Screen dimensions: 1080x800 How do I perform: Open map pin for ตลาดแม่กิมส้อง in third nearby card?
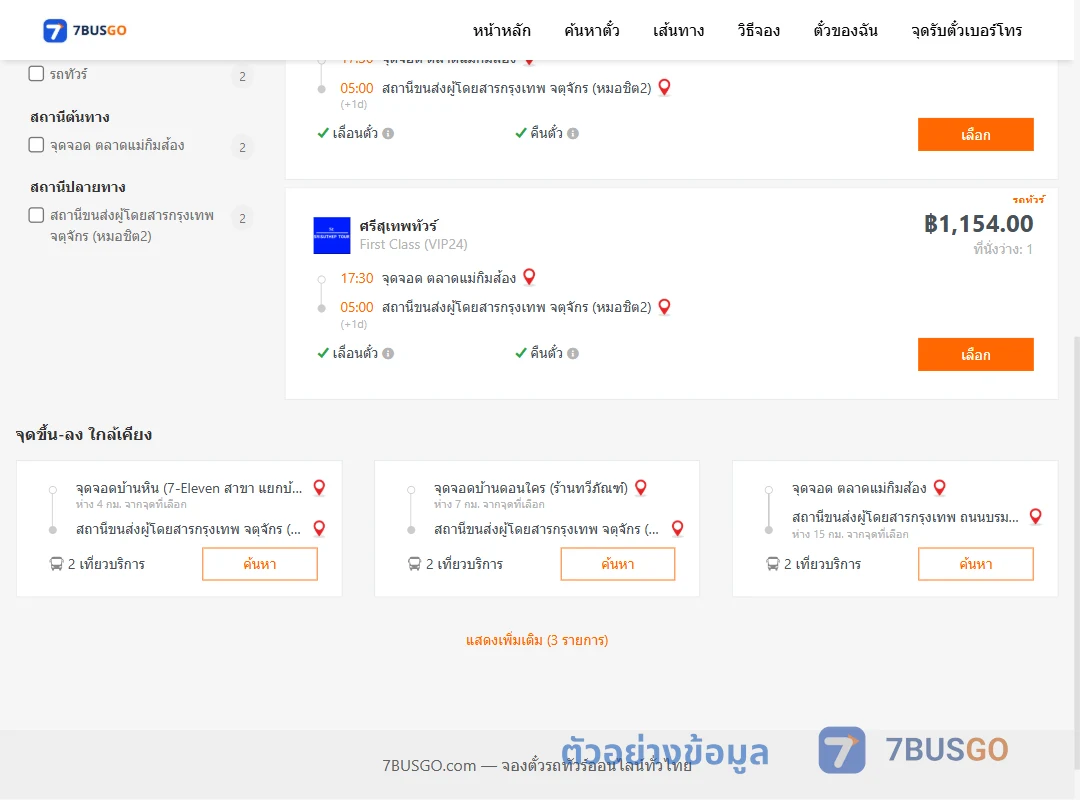[939, 488]
